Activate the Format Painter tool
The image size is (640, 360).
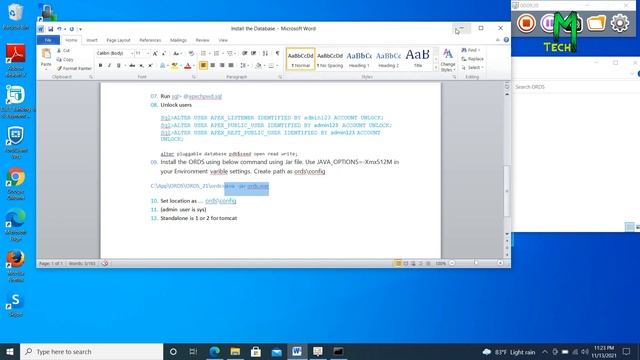(x=74, y=68)
